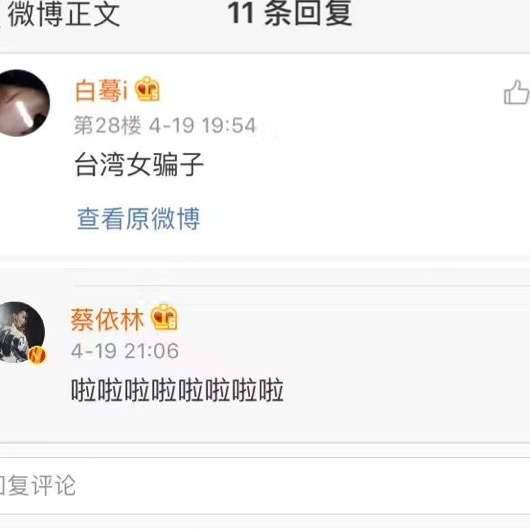This screenshot has width=530, height=530.
Task: Go back to 微博正文
Action: click(x=64, y=14)
